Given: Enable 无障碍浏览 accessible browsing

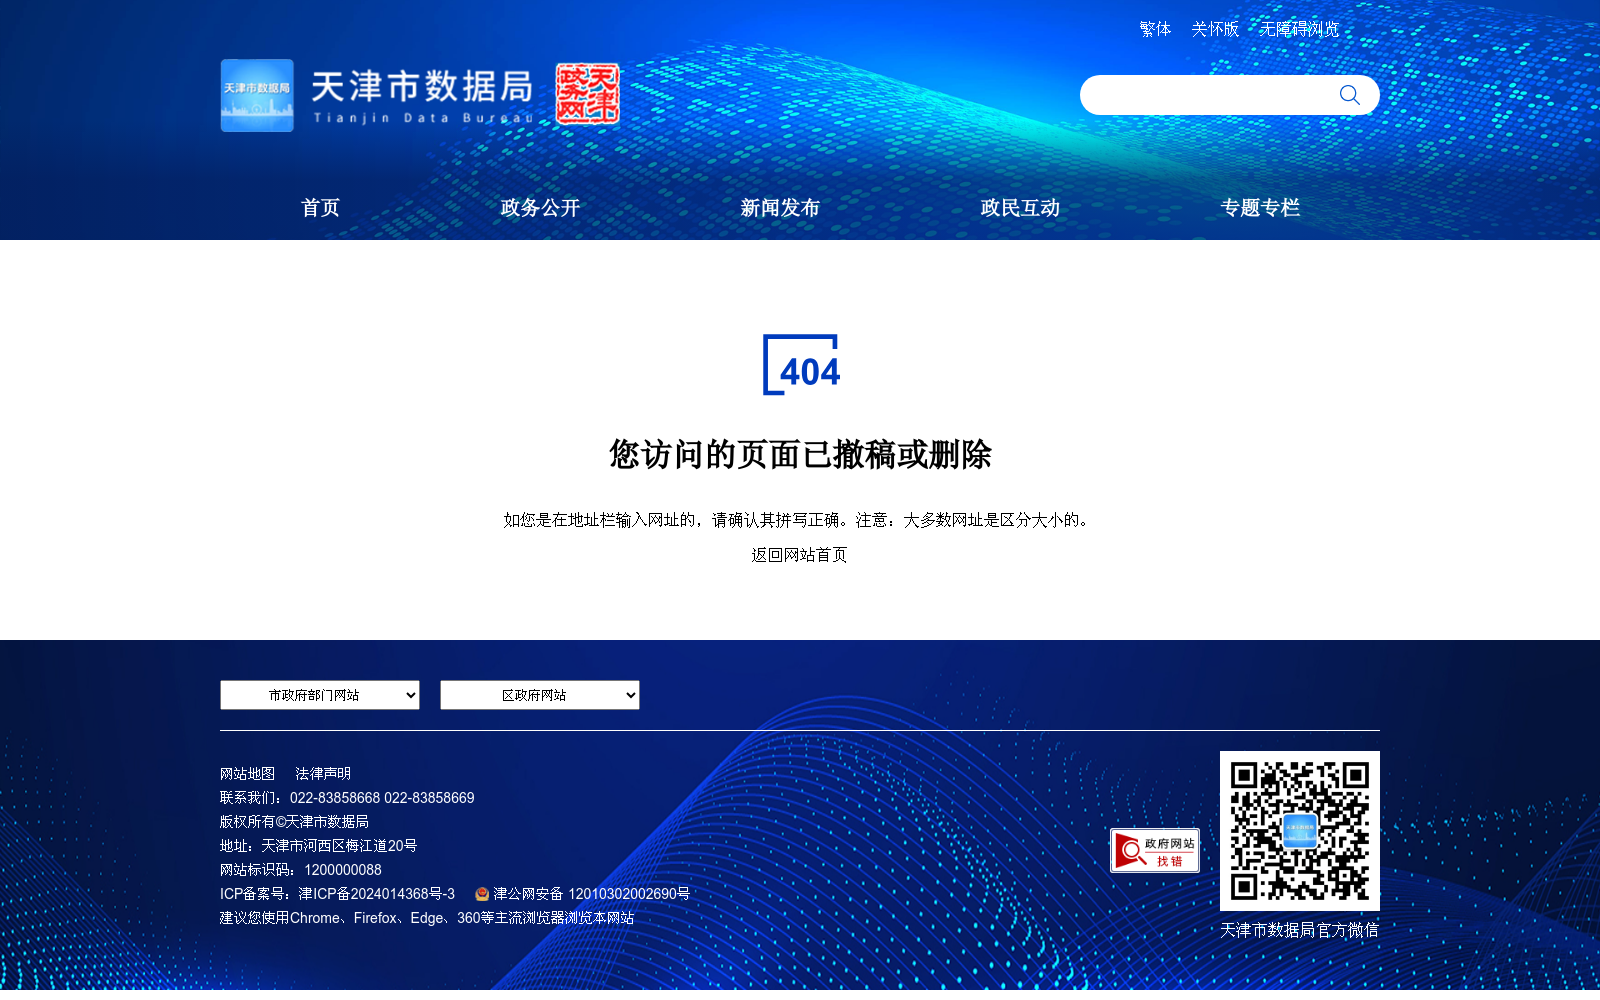Looking at the screenshot, I should 1299,29.
